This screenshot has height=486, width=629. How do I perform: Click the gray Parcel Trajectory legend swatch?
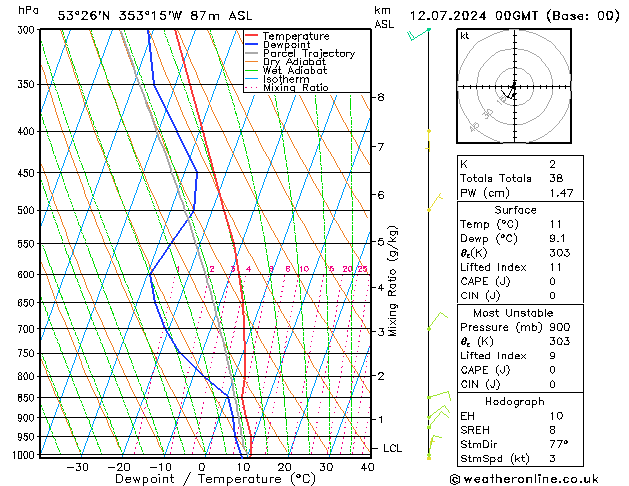click(252, 53)
